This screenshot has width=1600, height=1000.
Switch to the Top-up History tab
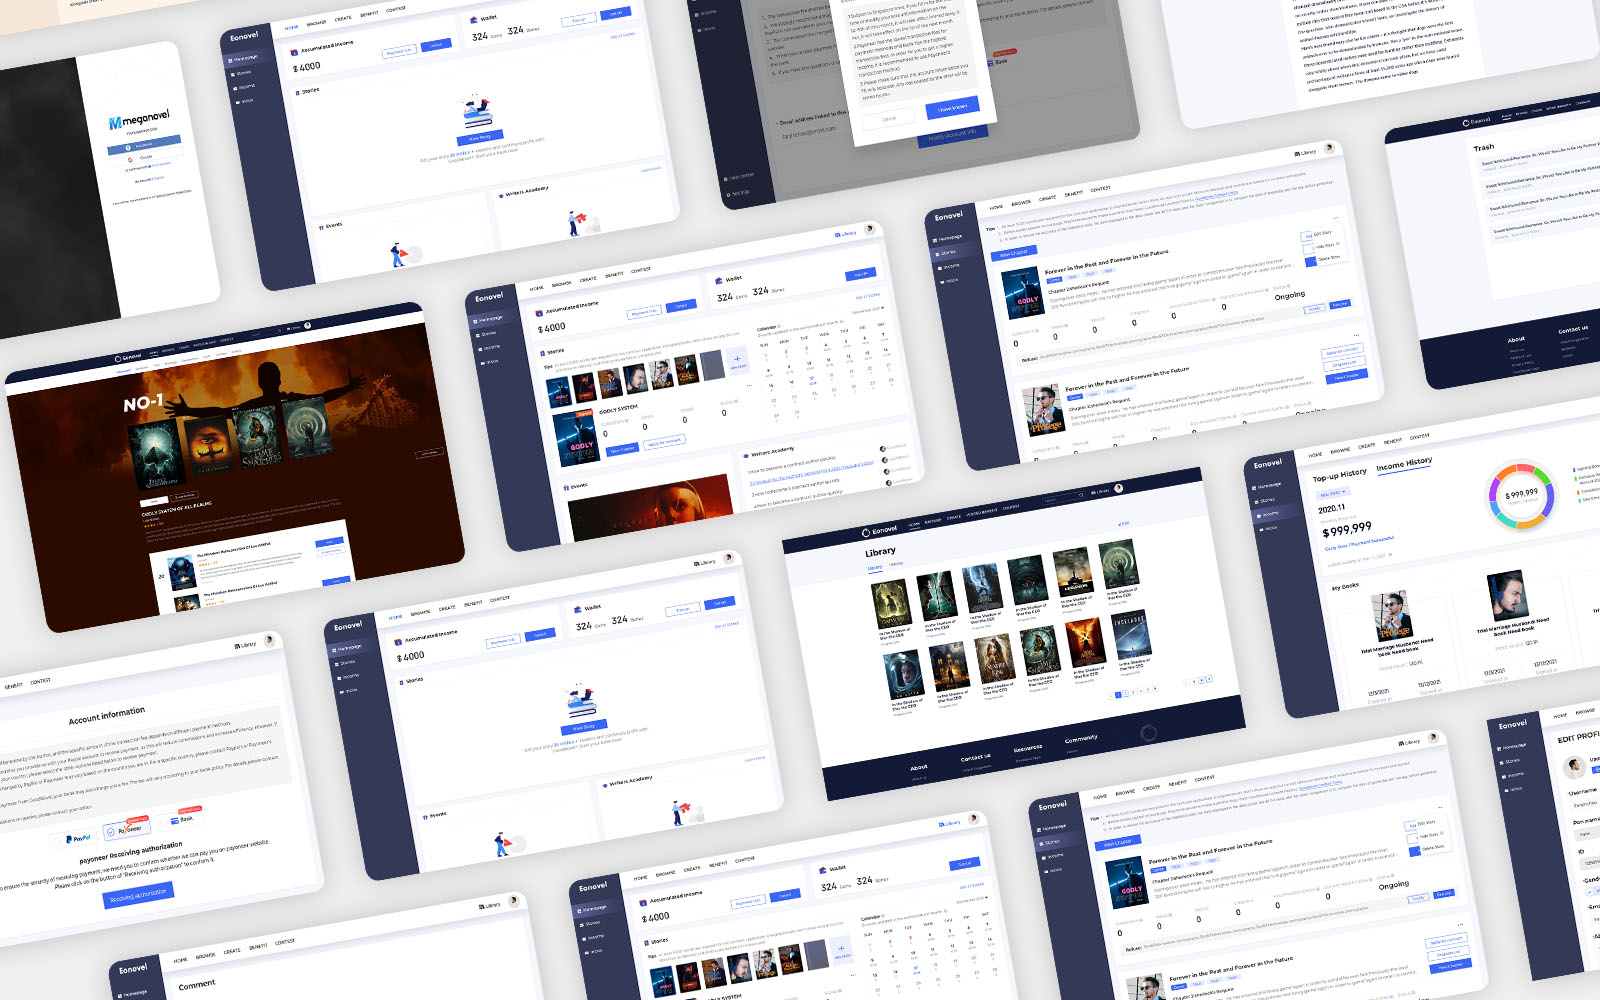1340,474
